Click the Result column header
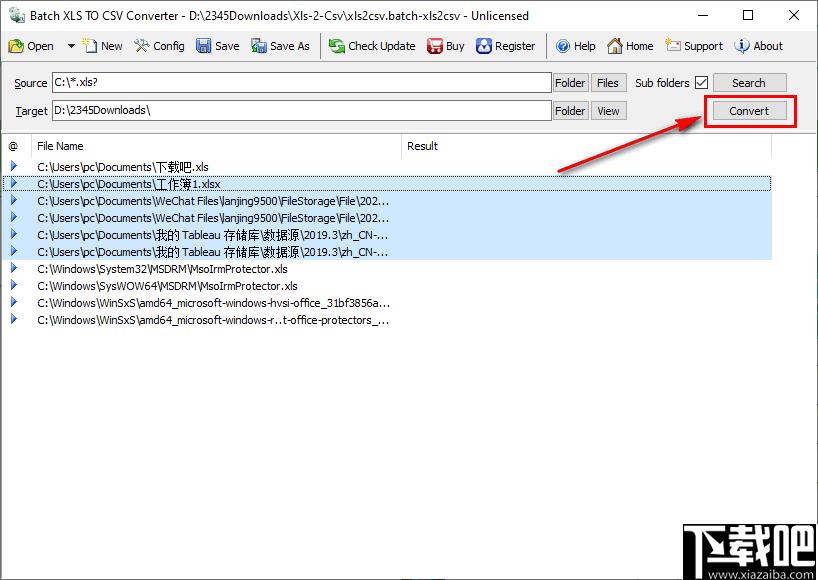Viewport: 818px width, 580px height. pos(586,146)
